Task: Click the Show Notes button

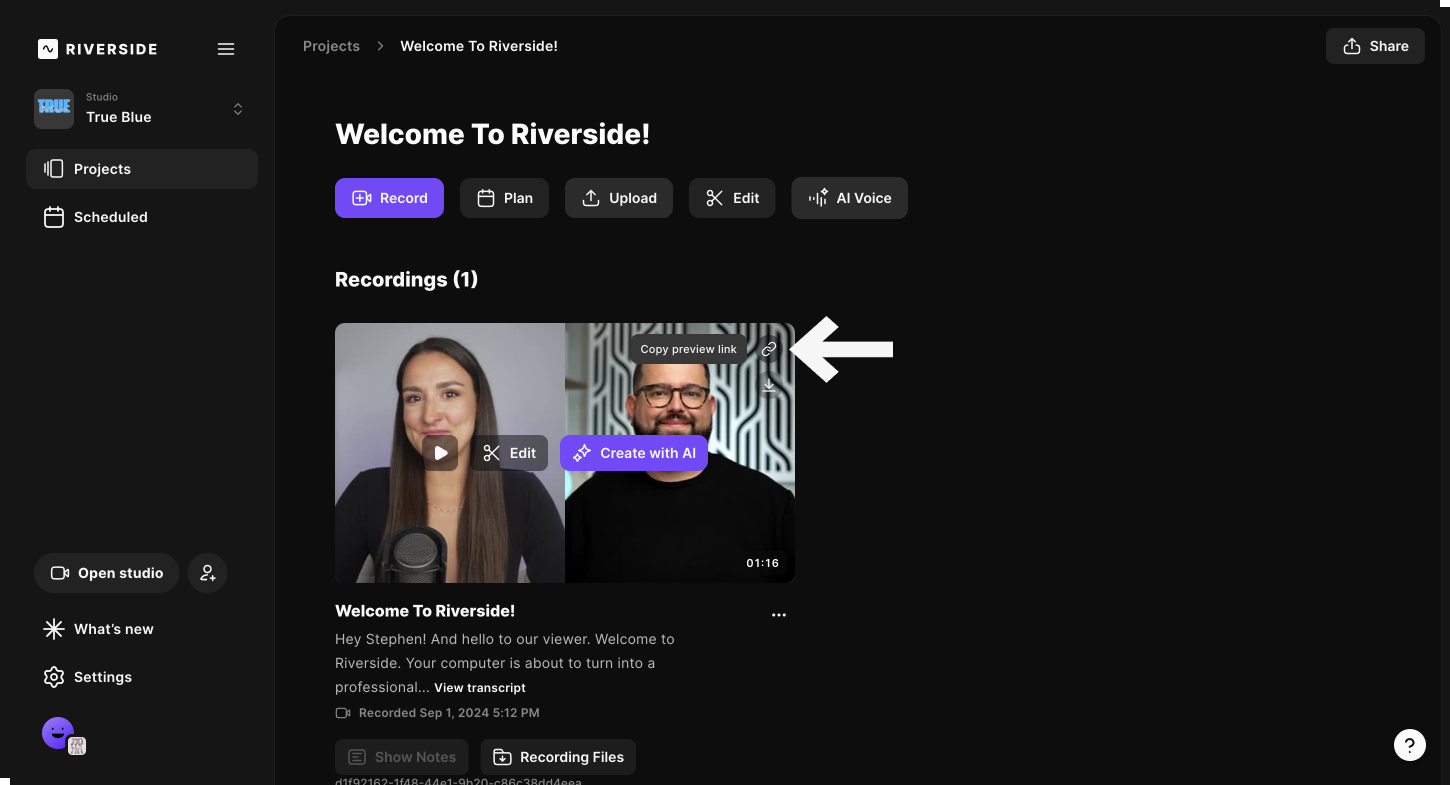Action: 401,757
